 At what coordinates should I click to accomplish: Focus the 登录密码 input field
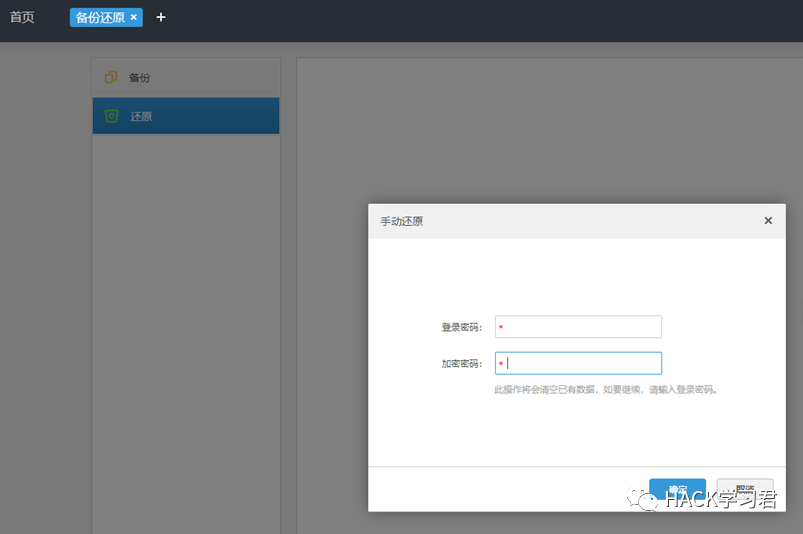click(x=578, y=327)
